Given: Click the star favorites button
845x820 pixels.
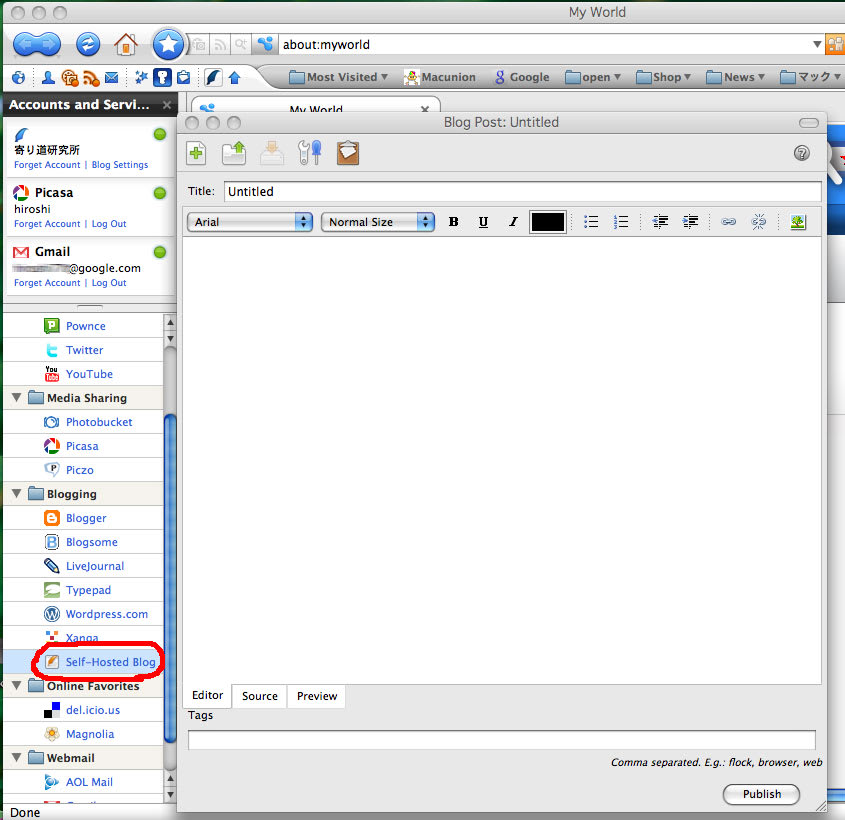Looking at the screenshot, I should pos(168,44).
